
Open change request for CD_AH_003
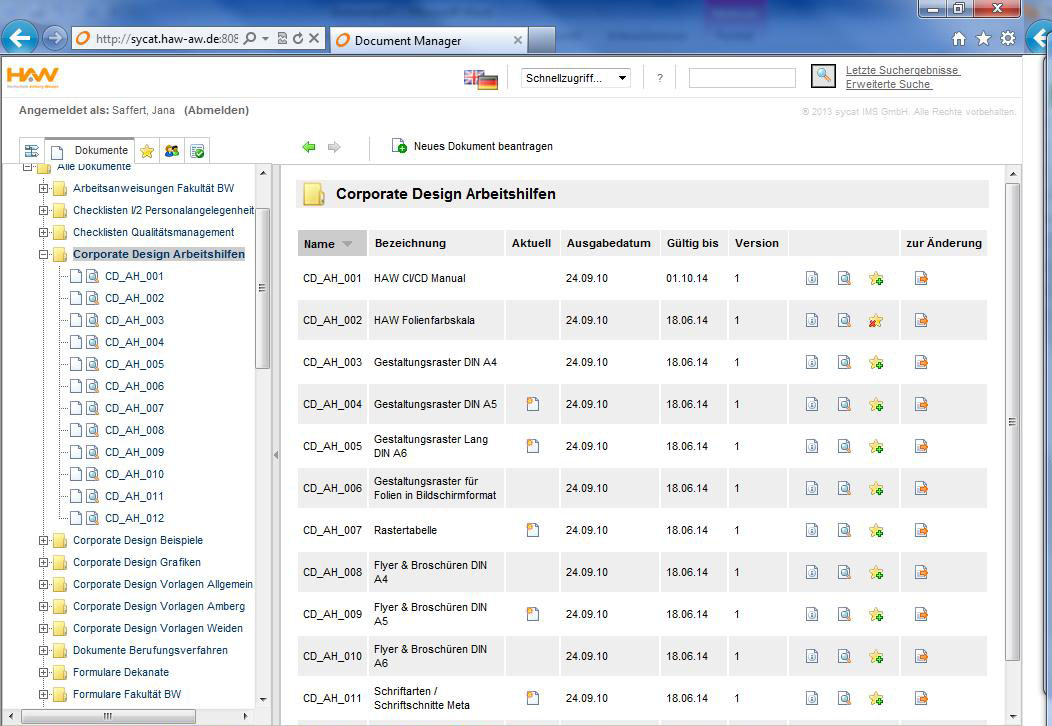point(921,362)
